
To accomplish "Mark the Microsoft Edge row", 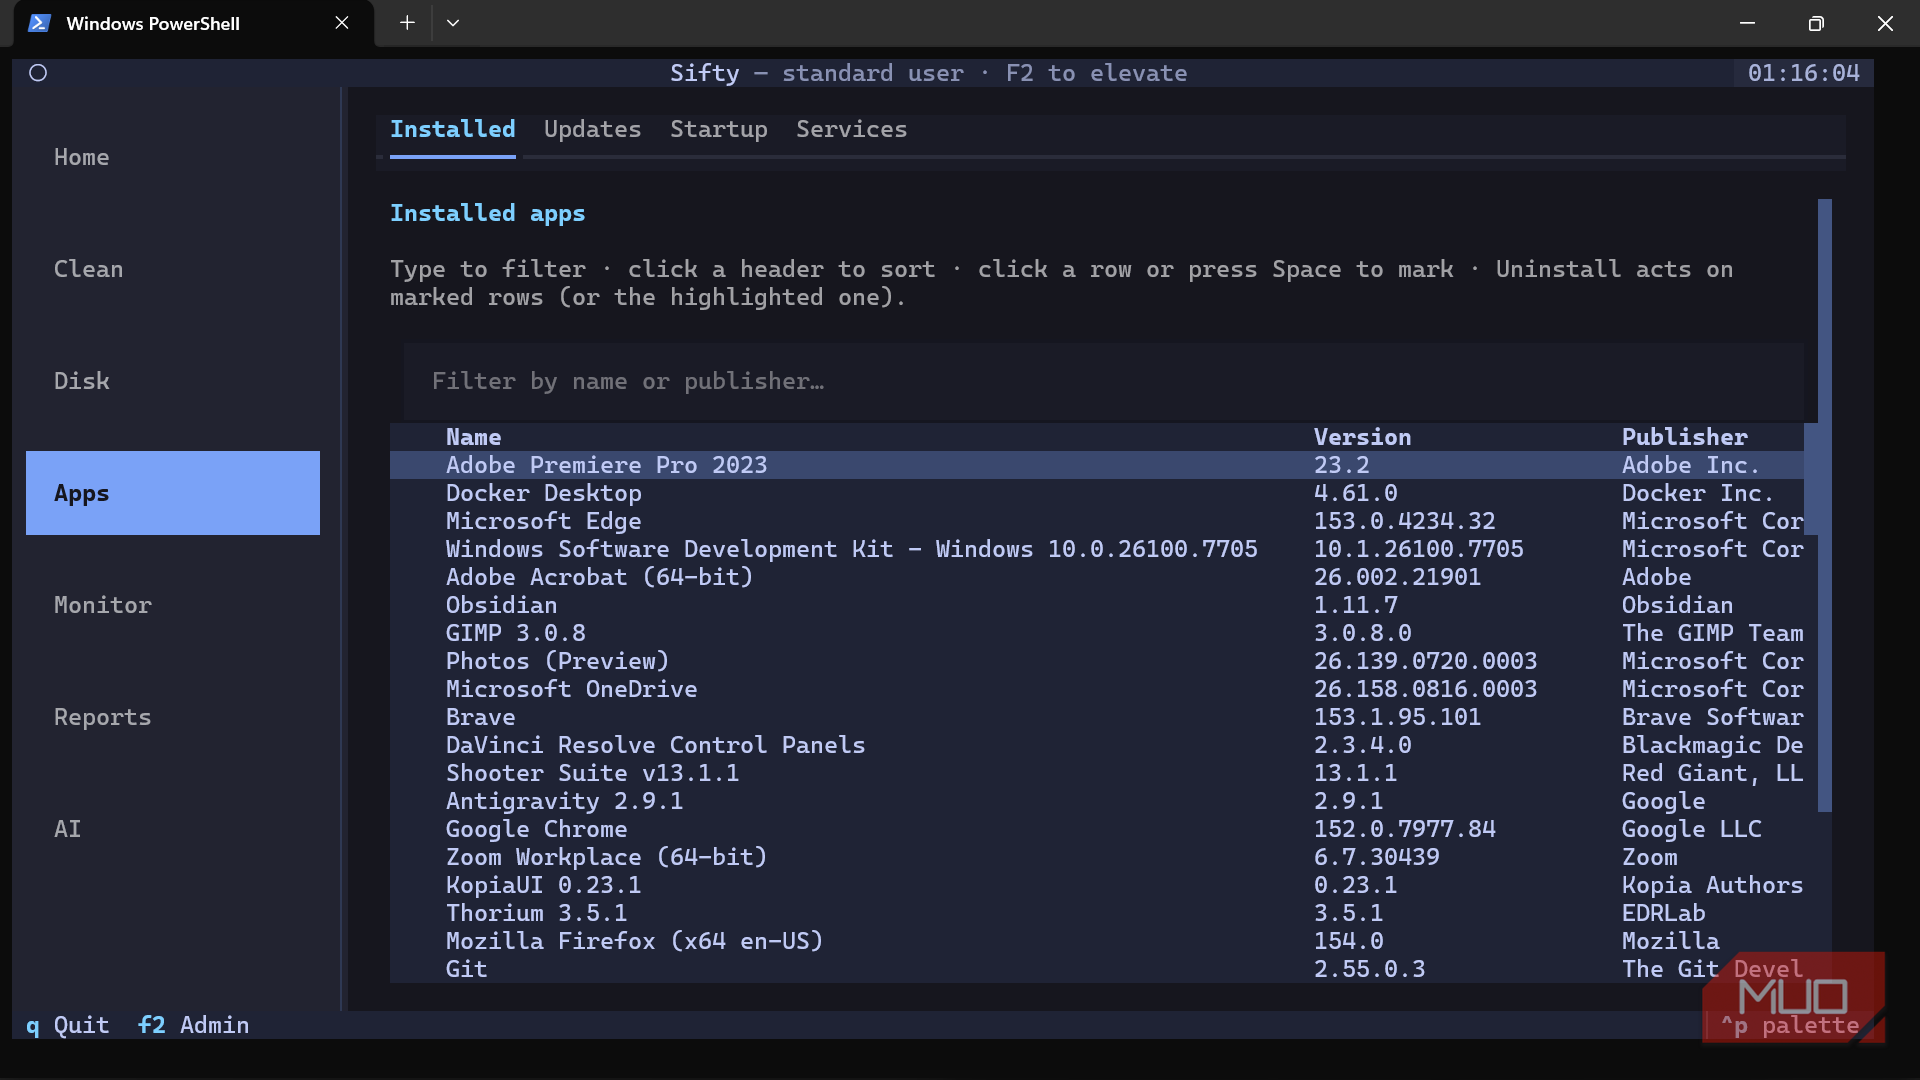I will [1097, 521].
